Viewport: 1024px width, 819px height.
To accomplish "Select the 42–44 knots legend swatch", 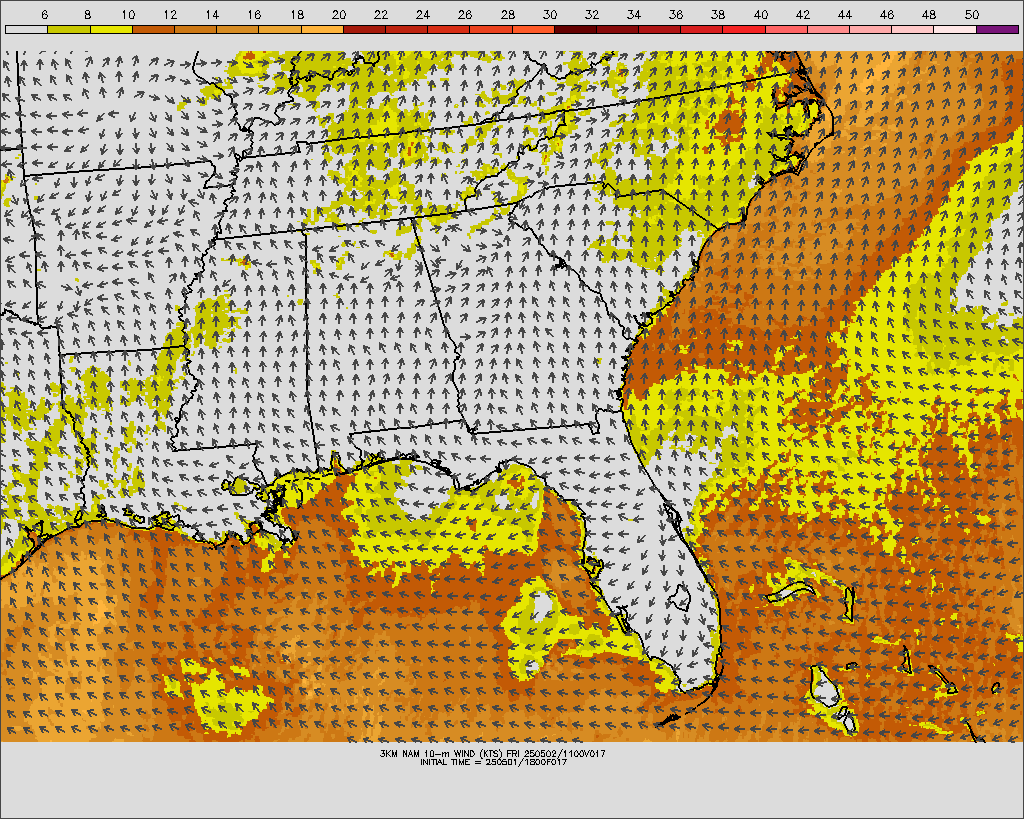I will point(829,29).
